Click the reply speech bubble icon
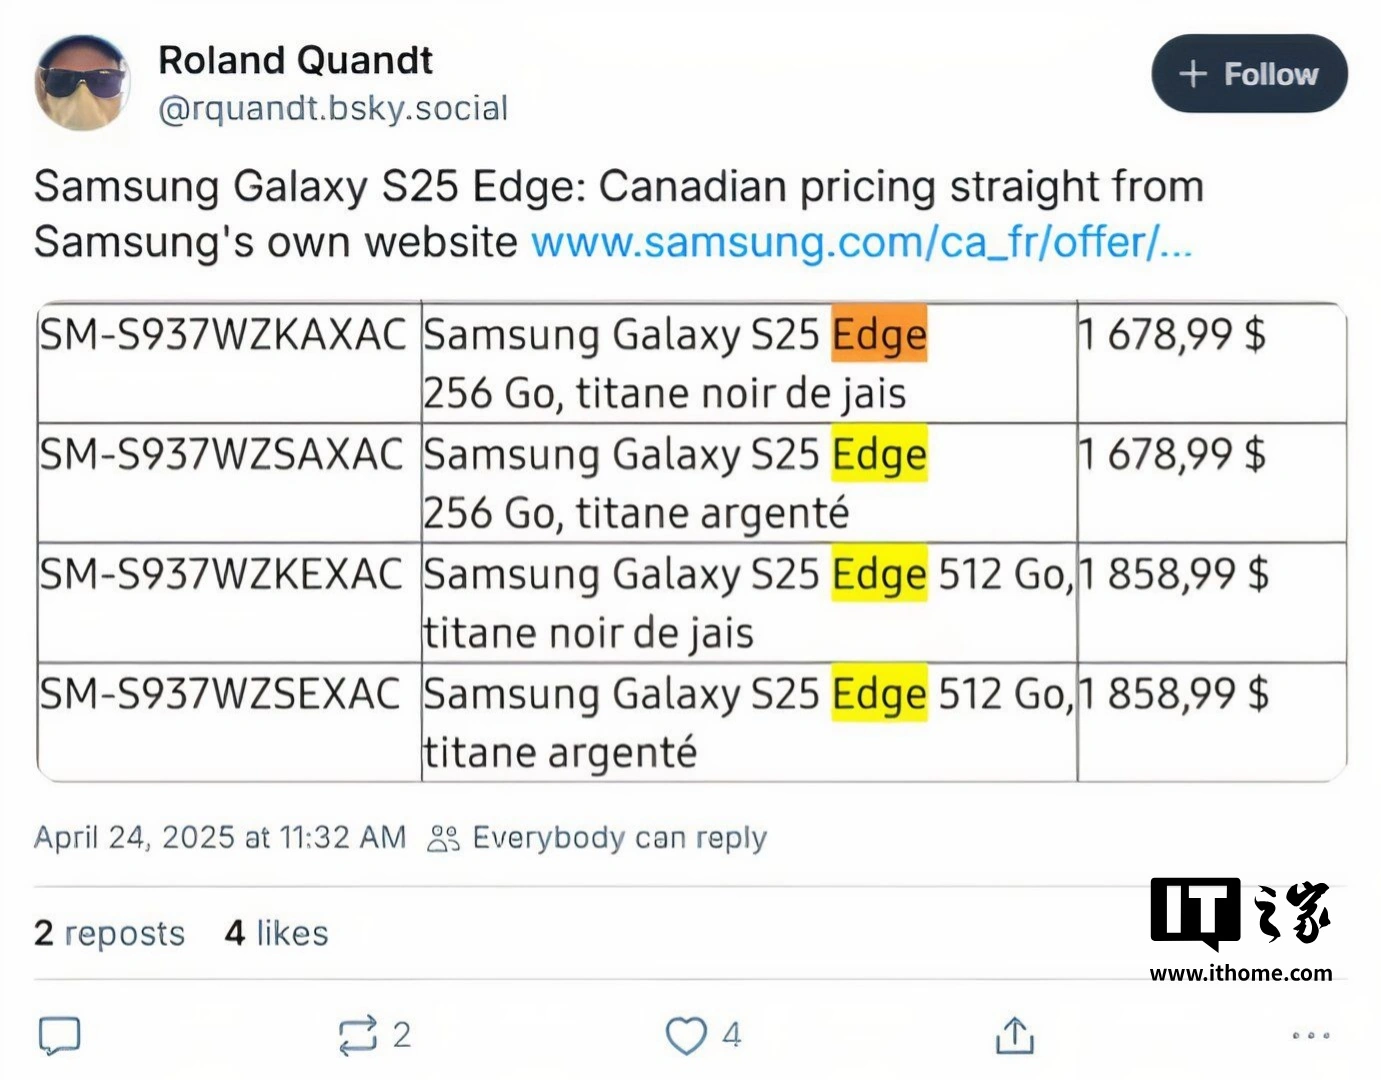 pyautogui.click(x=59, y=1036)
